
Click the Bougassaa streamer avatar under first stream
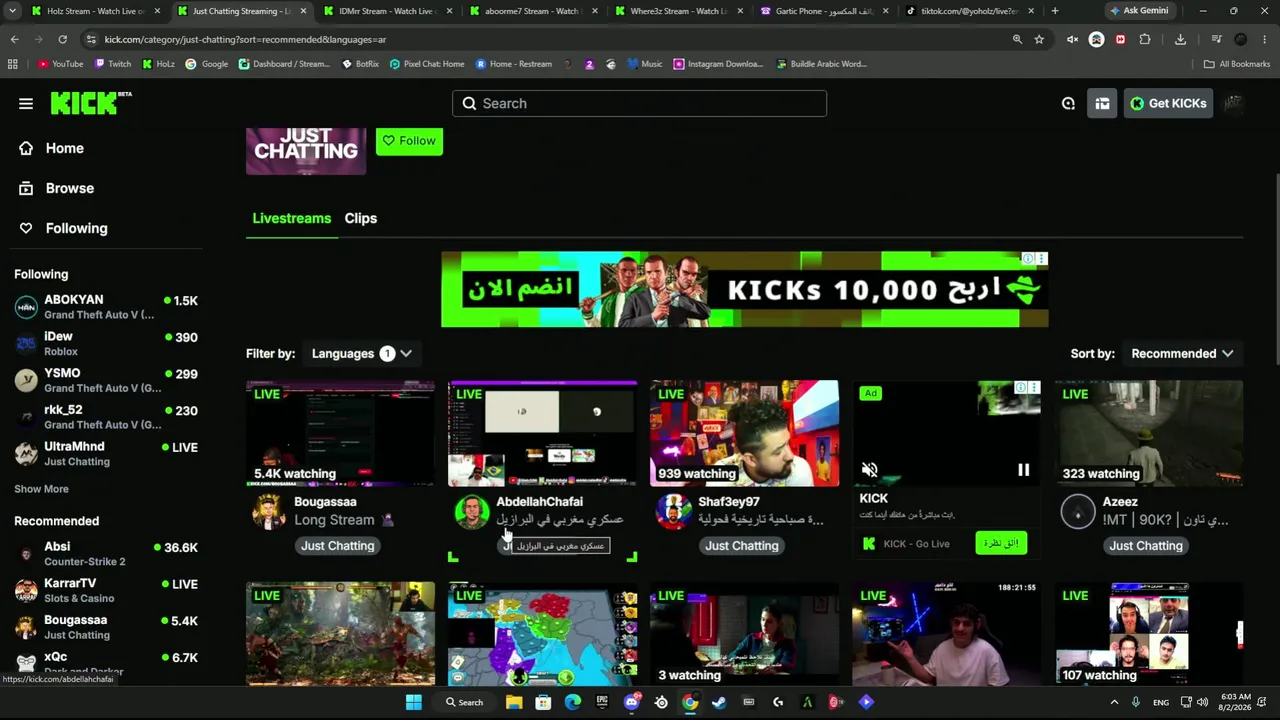click(x=268, y=511)
